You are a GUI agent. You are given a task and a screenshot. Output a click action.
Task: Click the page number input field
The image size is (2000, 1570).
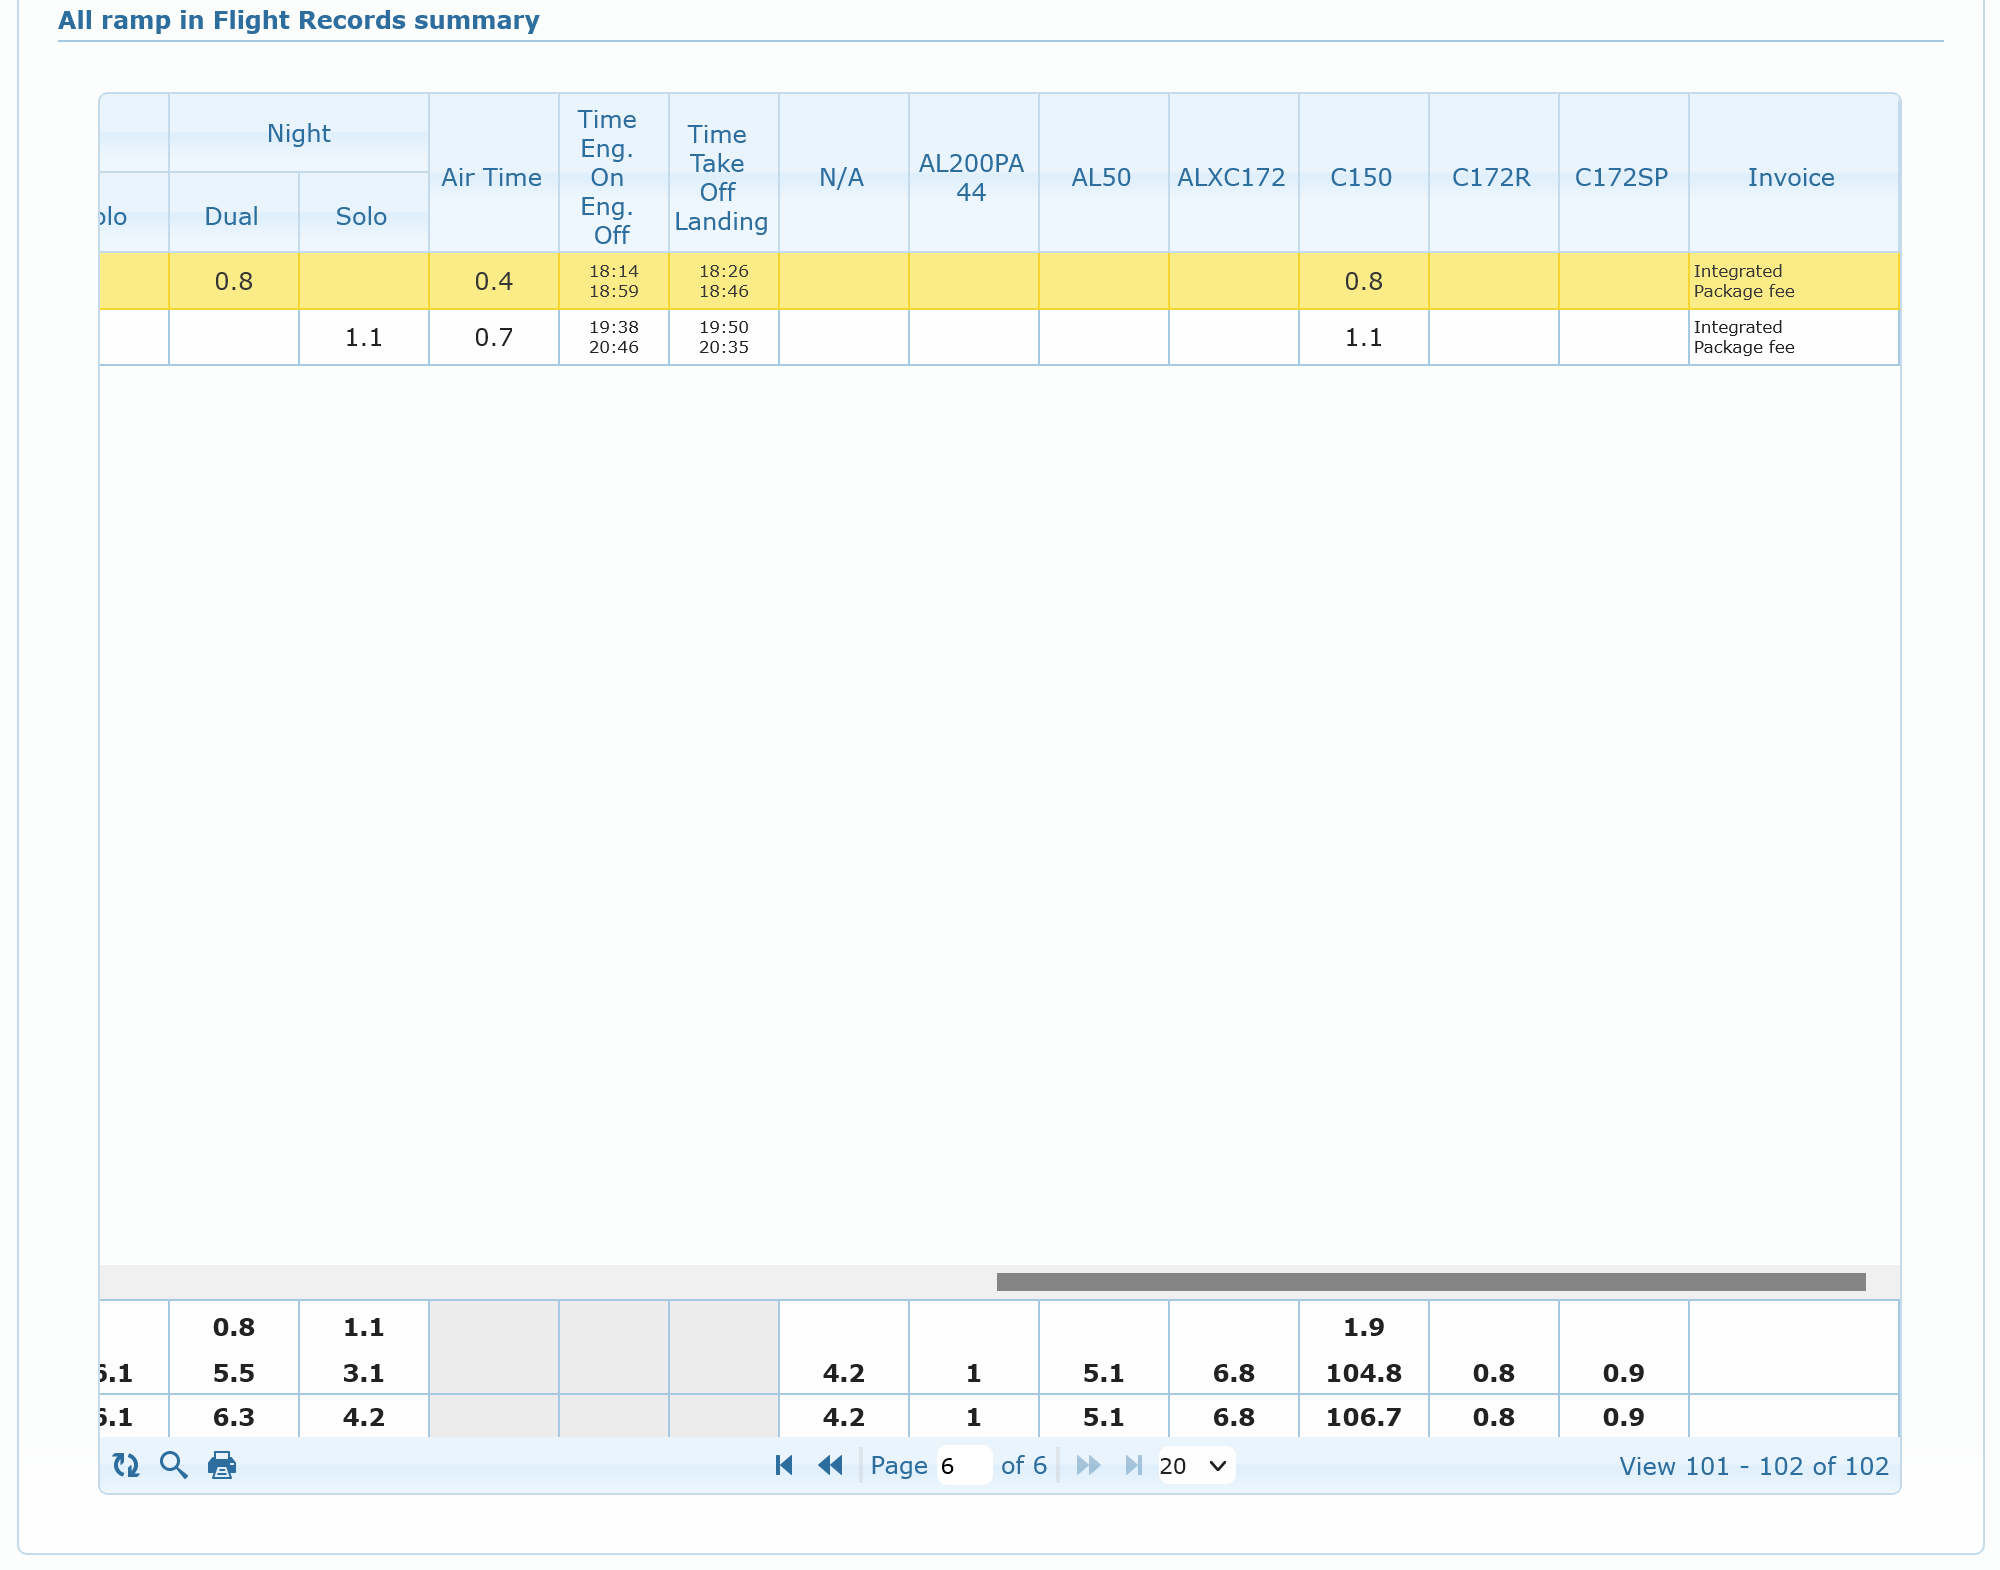(963, 1465)
